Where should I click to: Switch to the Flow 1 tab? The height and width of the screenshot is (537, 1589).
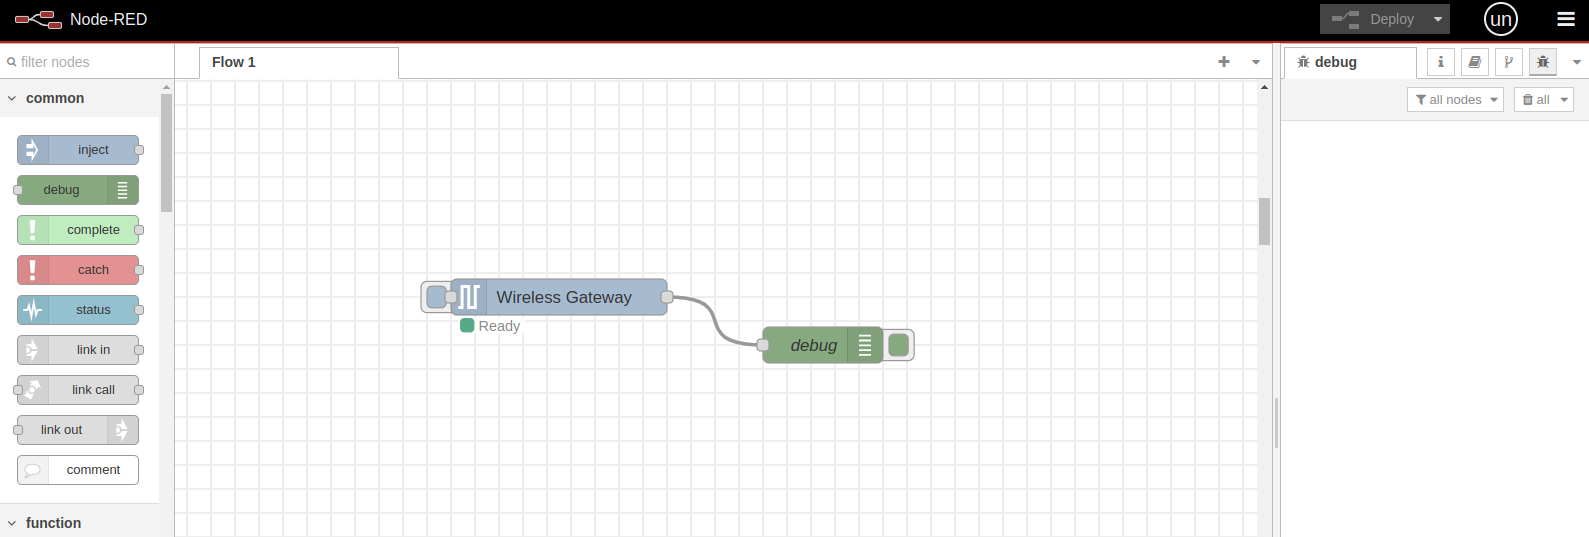[x=298, y=62]
